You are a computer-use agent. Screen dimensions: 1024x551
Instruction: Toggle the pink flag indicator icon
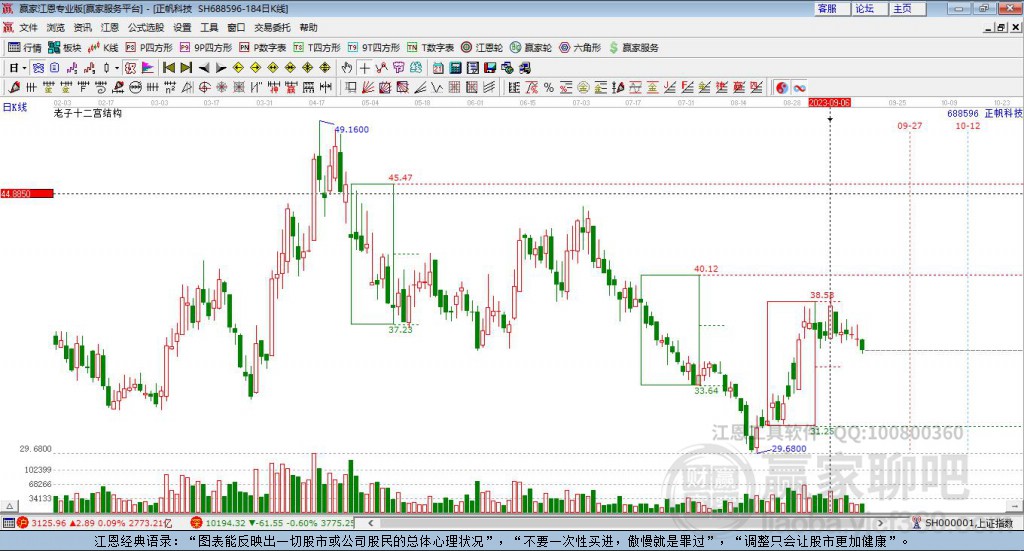pyautogui.click(x=148, y=68)
